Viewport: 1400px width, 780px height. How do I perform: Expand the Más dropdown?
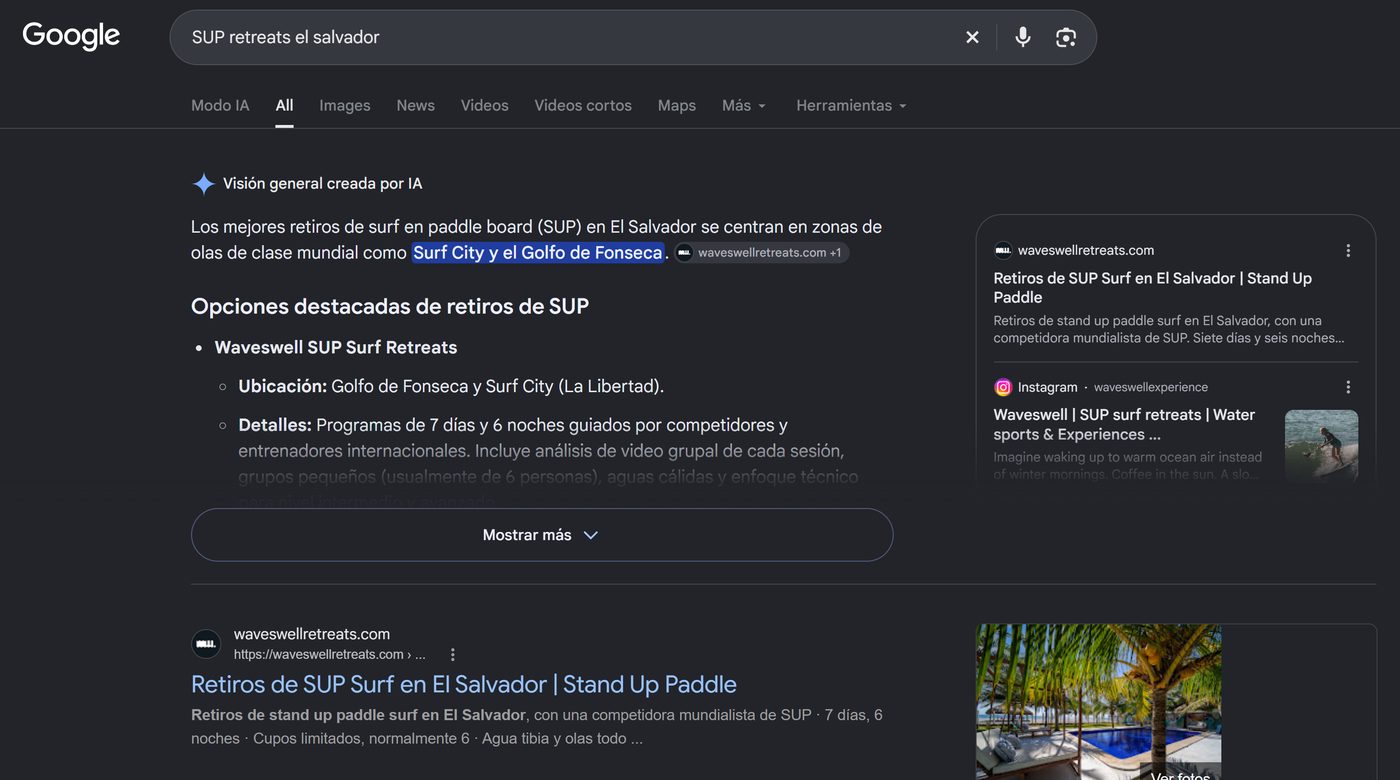pos(744,105)
